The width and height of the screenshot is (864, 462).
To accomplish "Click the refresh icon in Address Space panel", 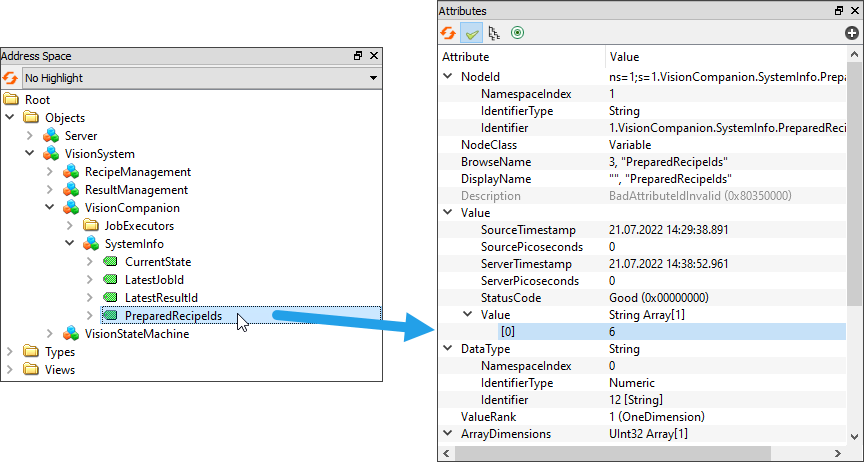I will pyautogui.click(x=10, y=78).
